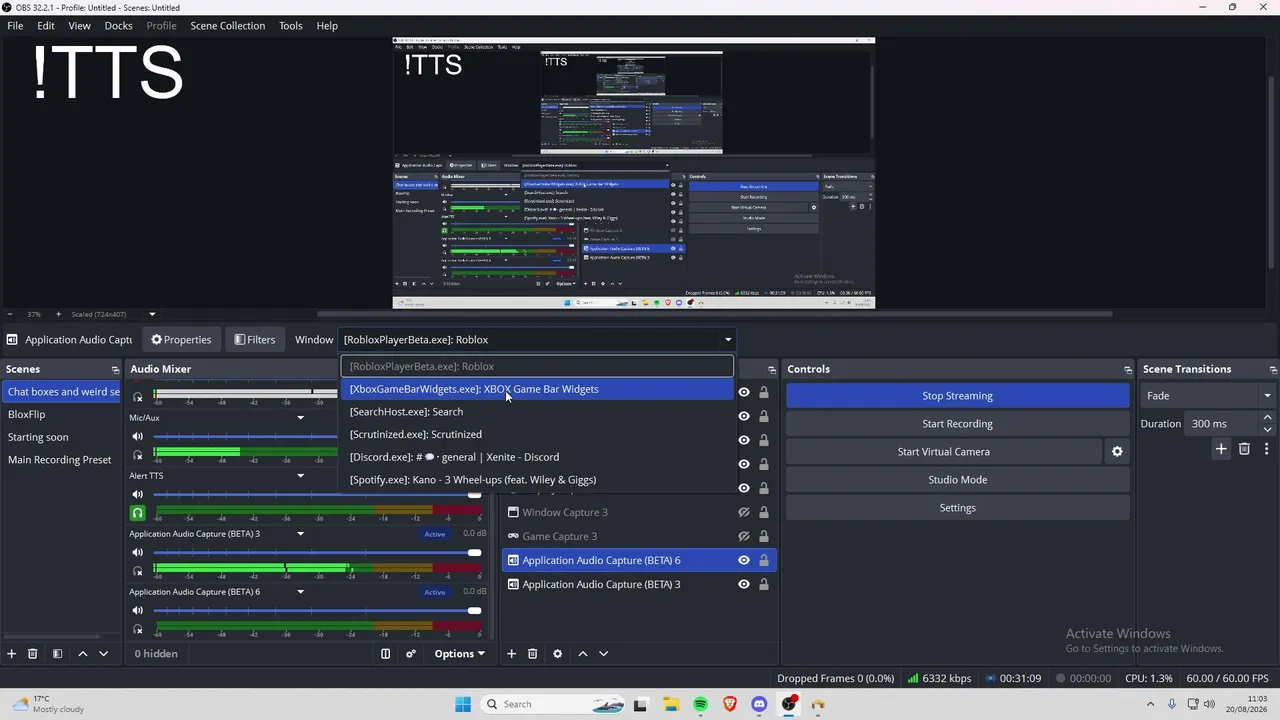Viewport: 1280px width, 720px height.
Task: Add a new source with the plus icon
Action: click(511, 654)
